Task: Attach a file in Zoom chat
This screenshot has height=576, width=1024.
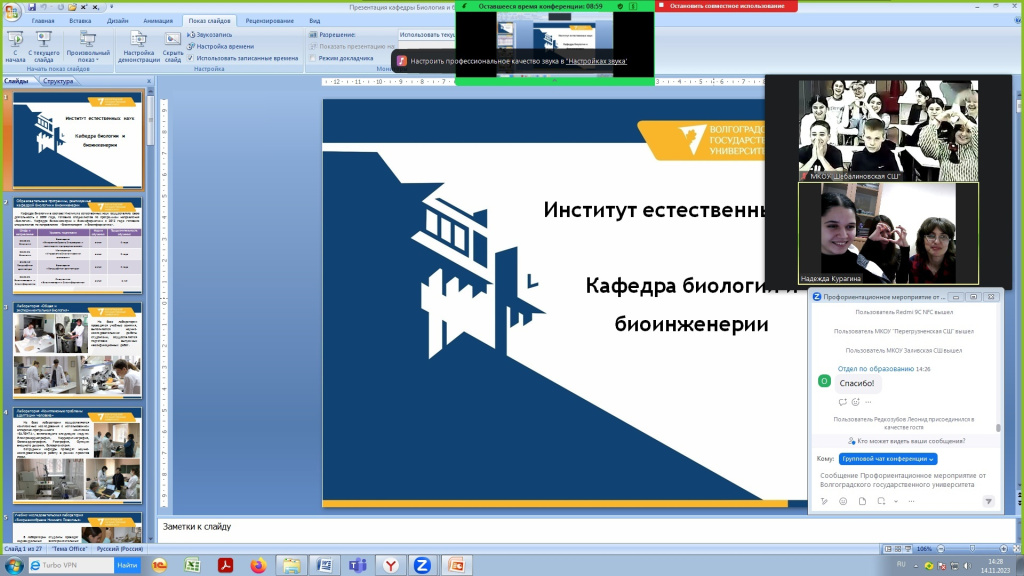Action: click(x=862, y=502)
